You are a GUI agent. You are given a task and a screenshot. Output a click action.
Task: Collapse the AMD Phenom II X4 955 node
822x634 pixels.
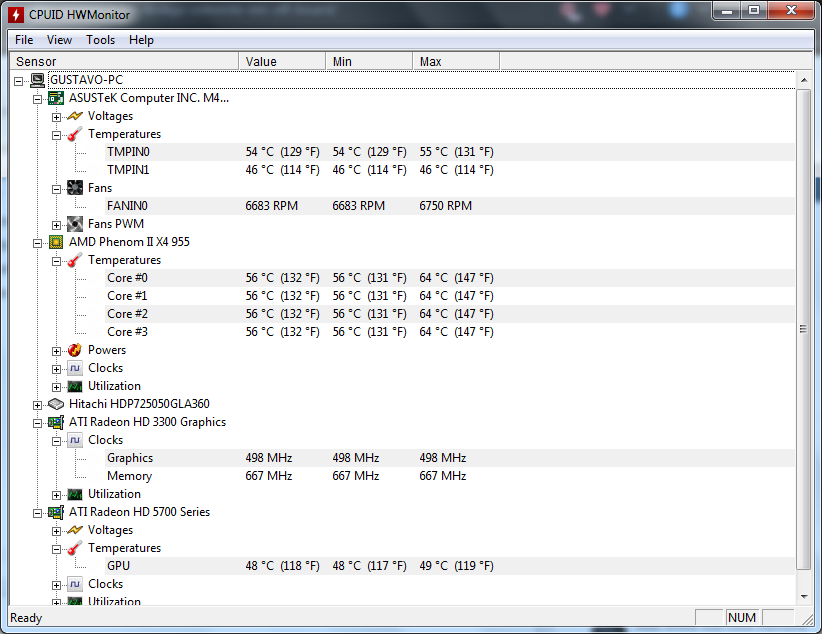pos(38,243)
